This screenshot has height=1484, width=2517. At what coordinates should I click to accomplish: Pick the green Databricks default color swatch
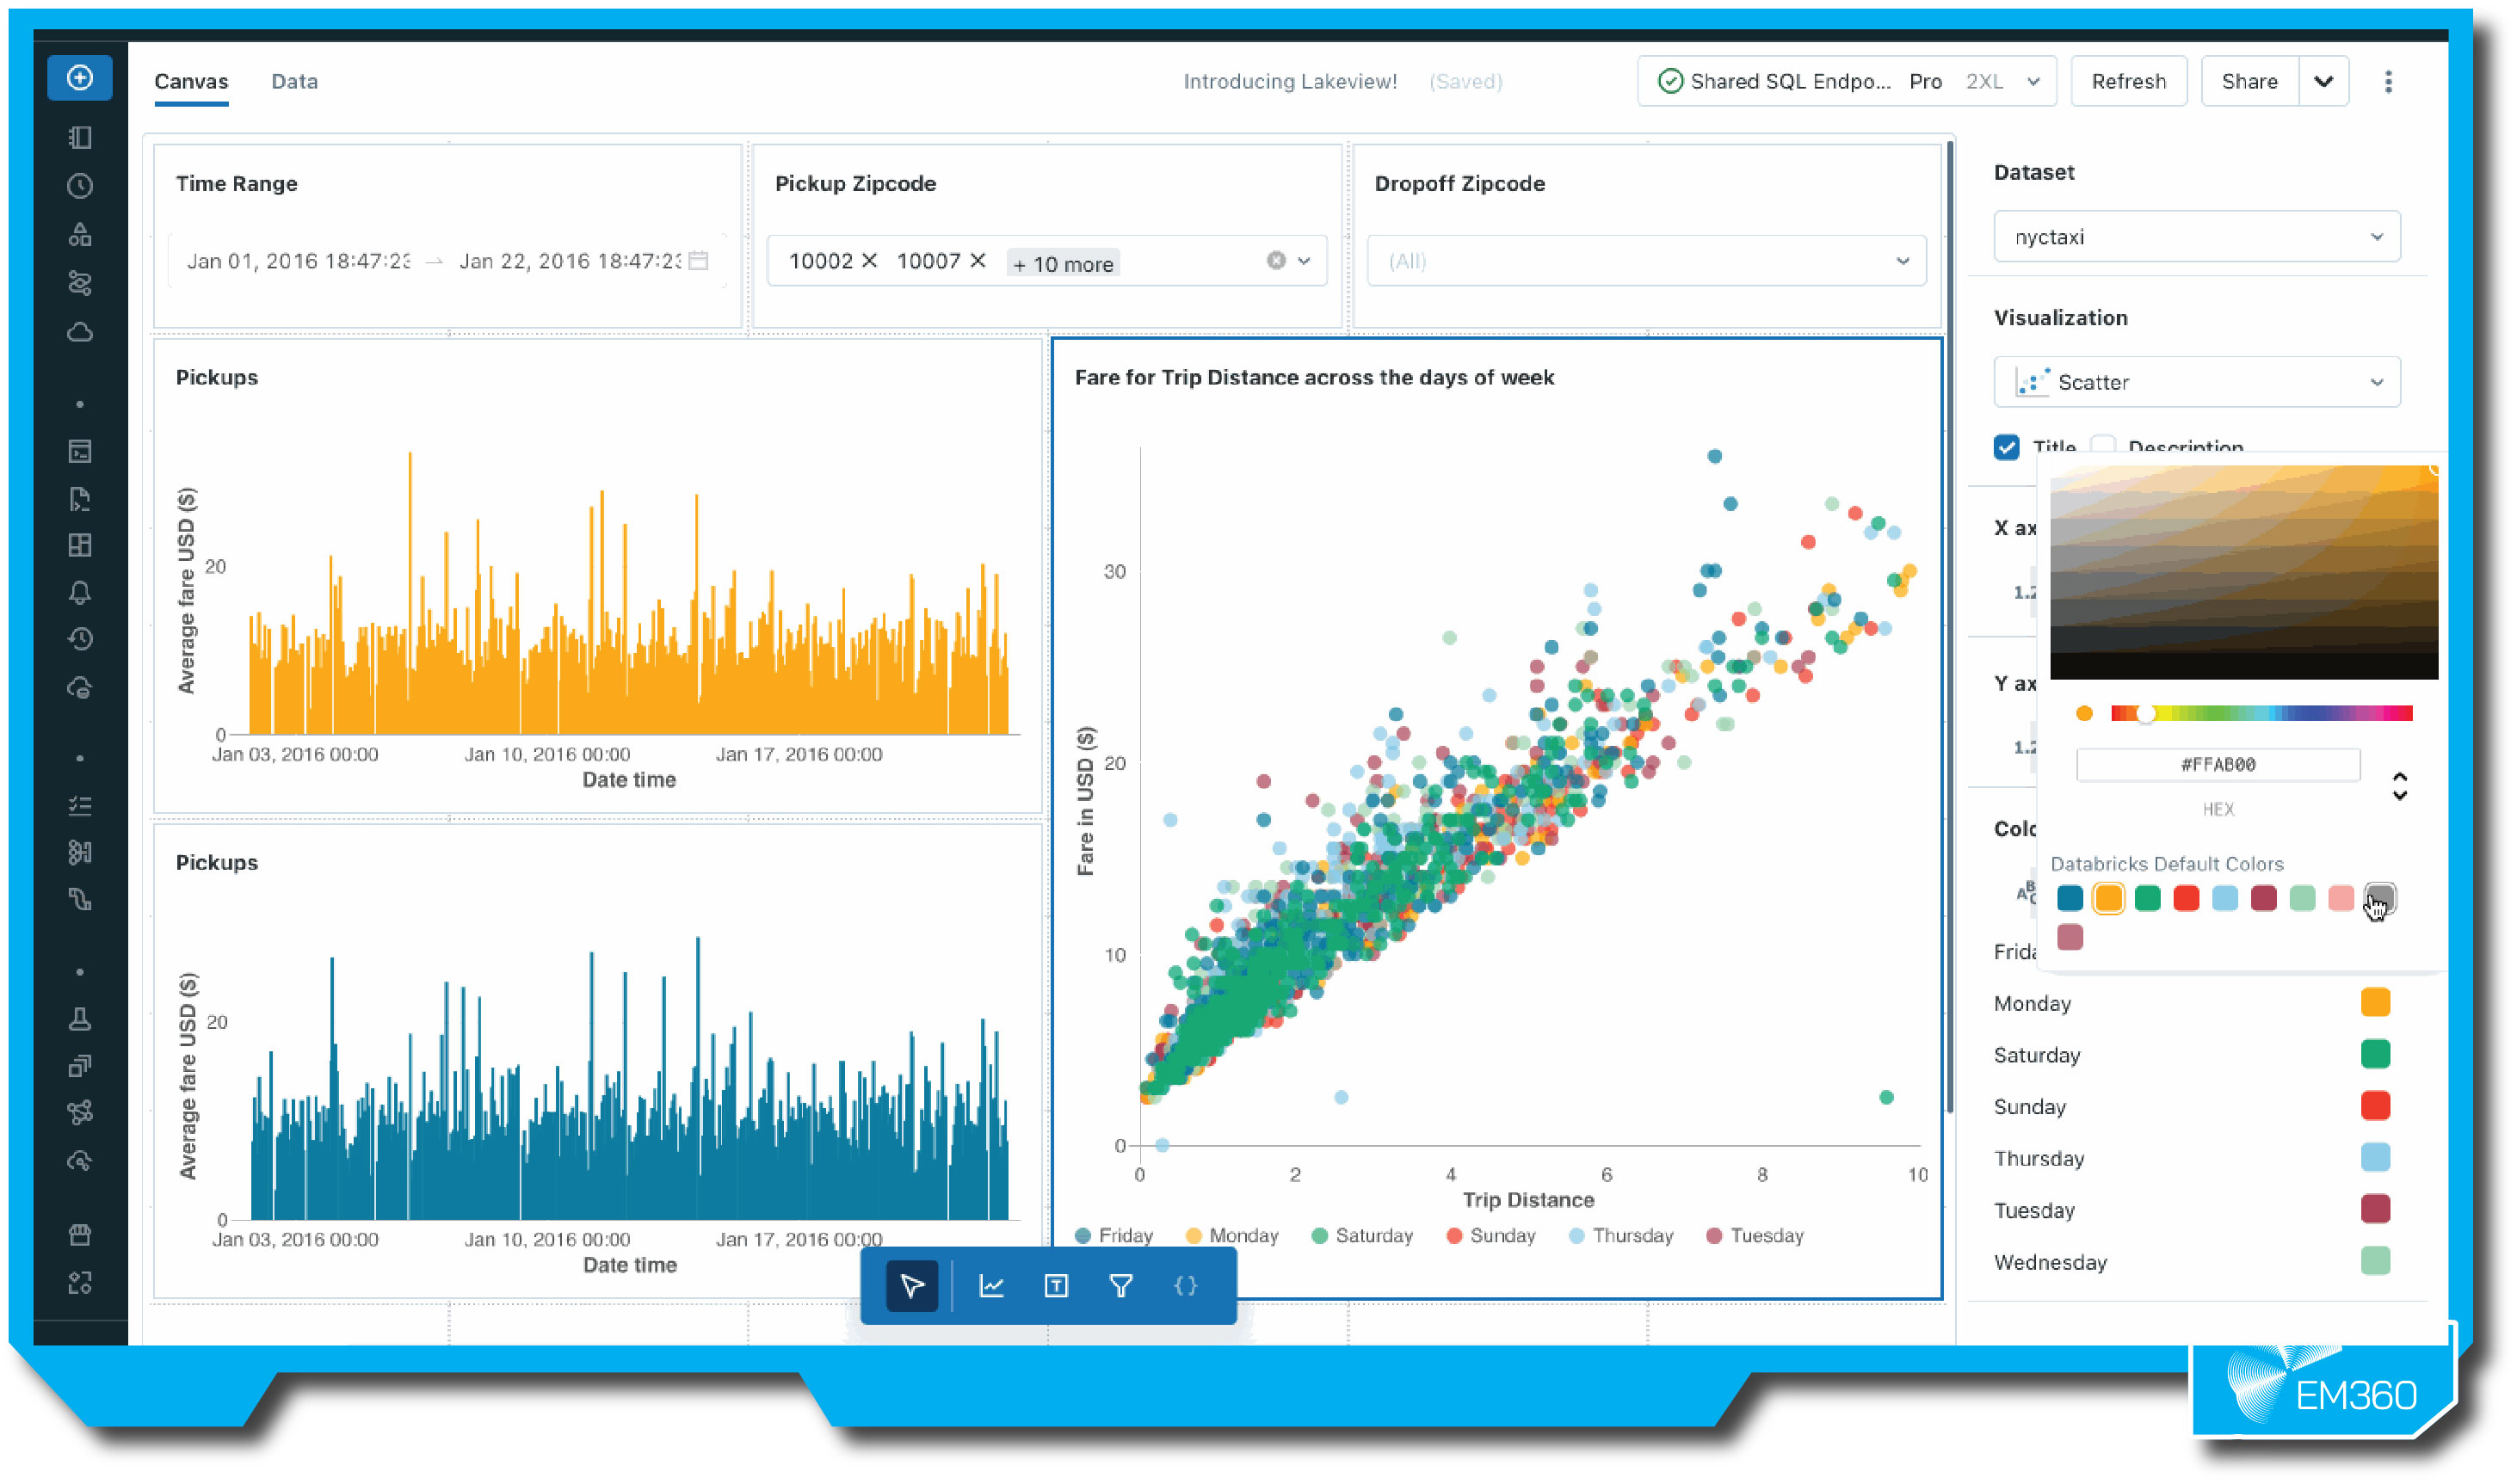pos(2146,898)
